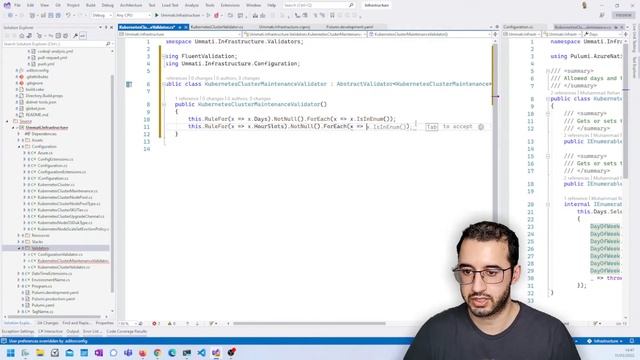
Task: Click the search magnifier in Solution Explorer
Action: [108, 44]
